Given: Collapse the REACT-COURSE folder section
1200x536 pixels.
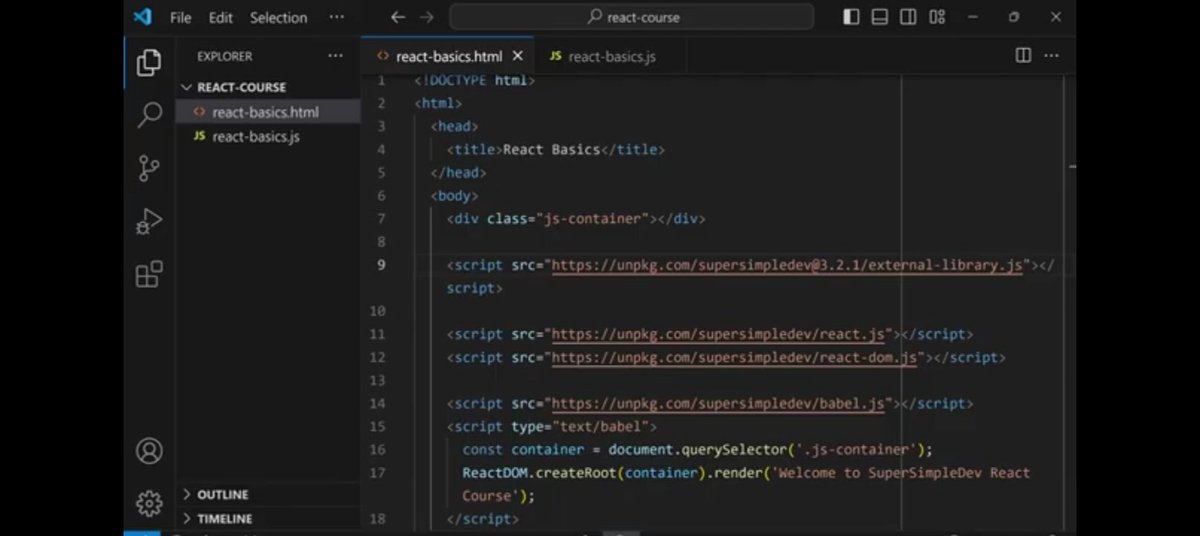Looking at the screenshot, I should [268, 87].
